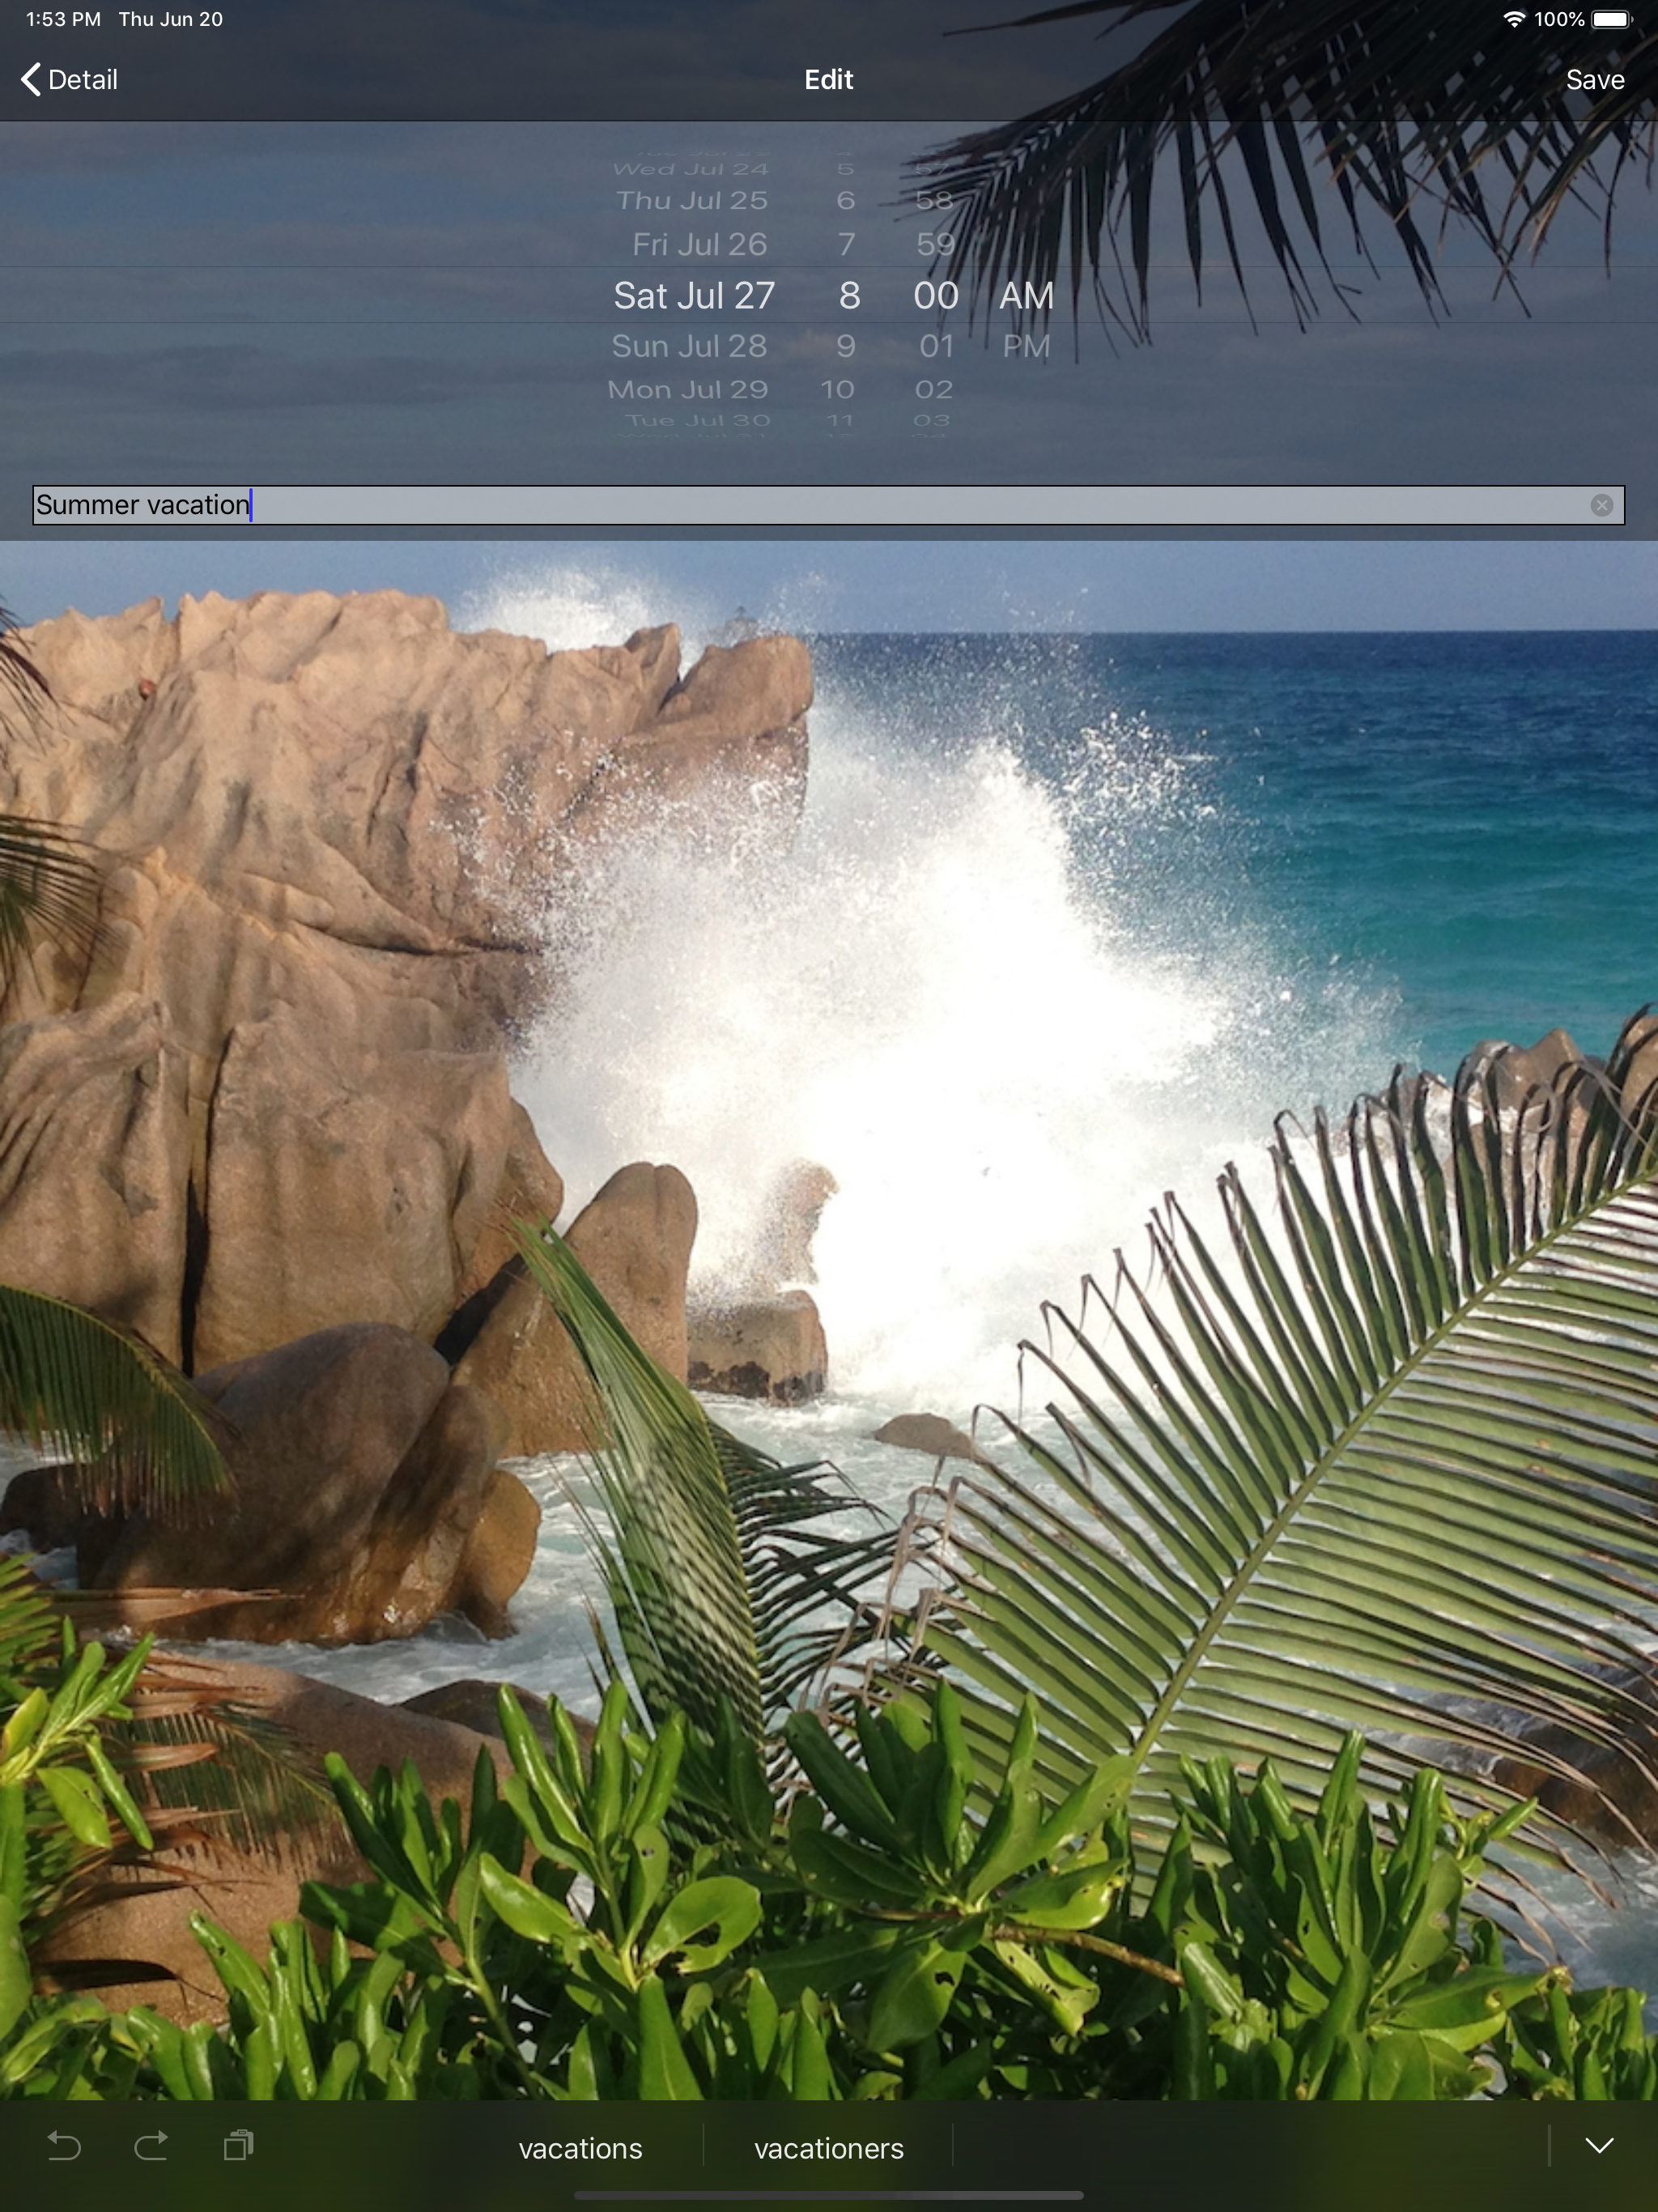Select hour 7 in the picker
Image resolution: width=1658 pixels, height=2212 pixels.
(x=846, y=244)
